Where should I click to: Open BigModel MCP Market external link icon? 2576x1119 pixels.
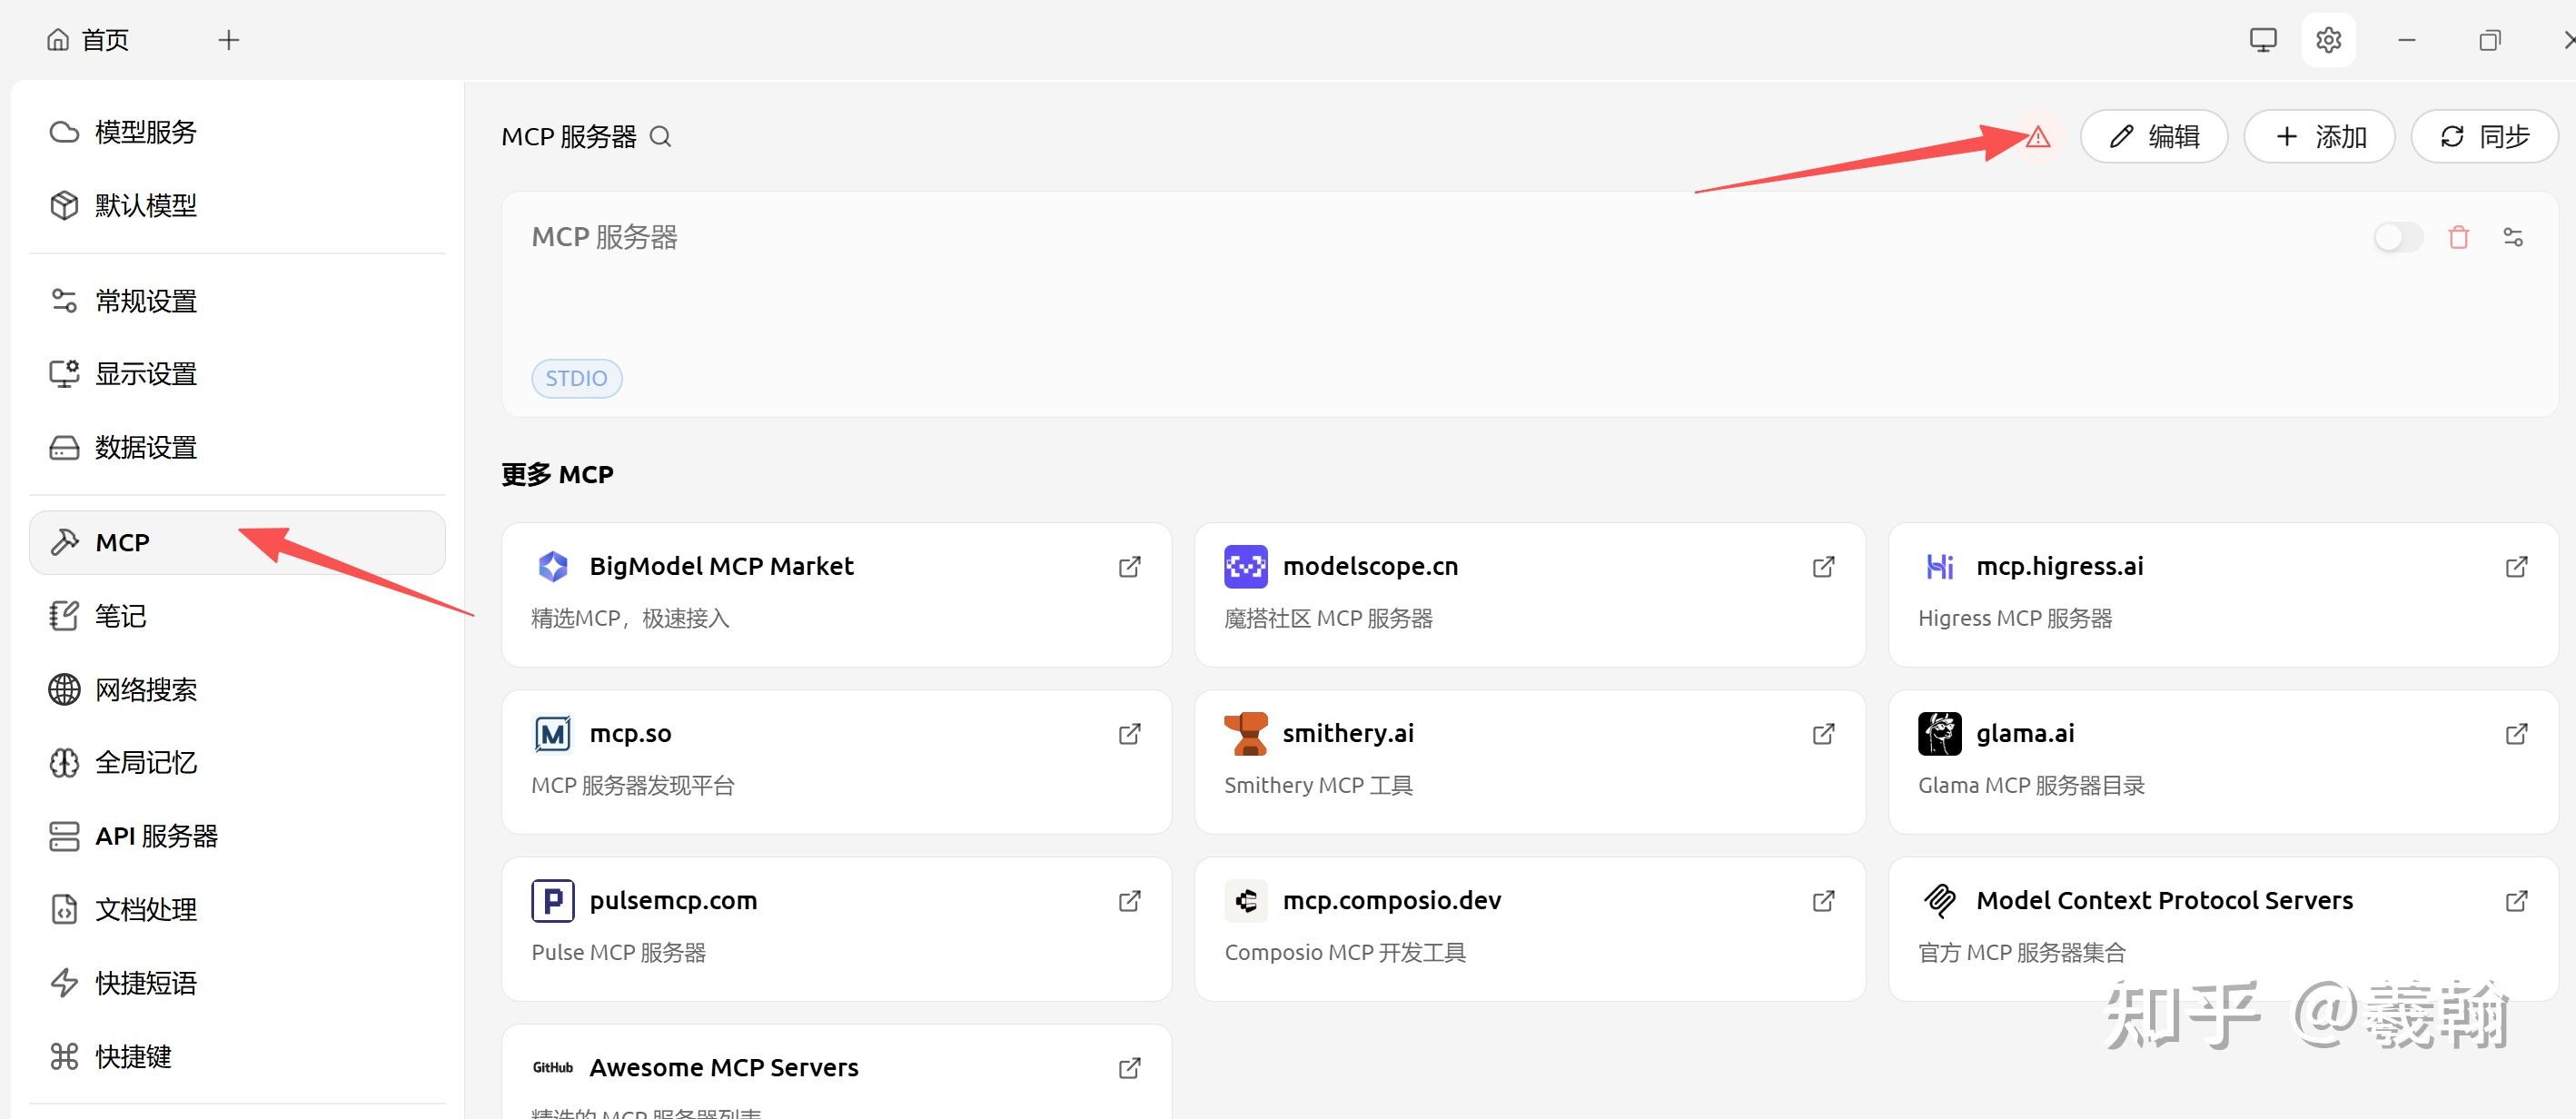[x=1129, y=567]
